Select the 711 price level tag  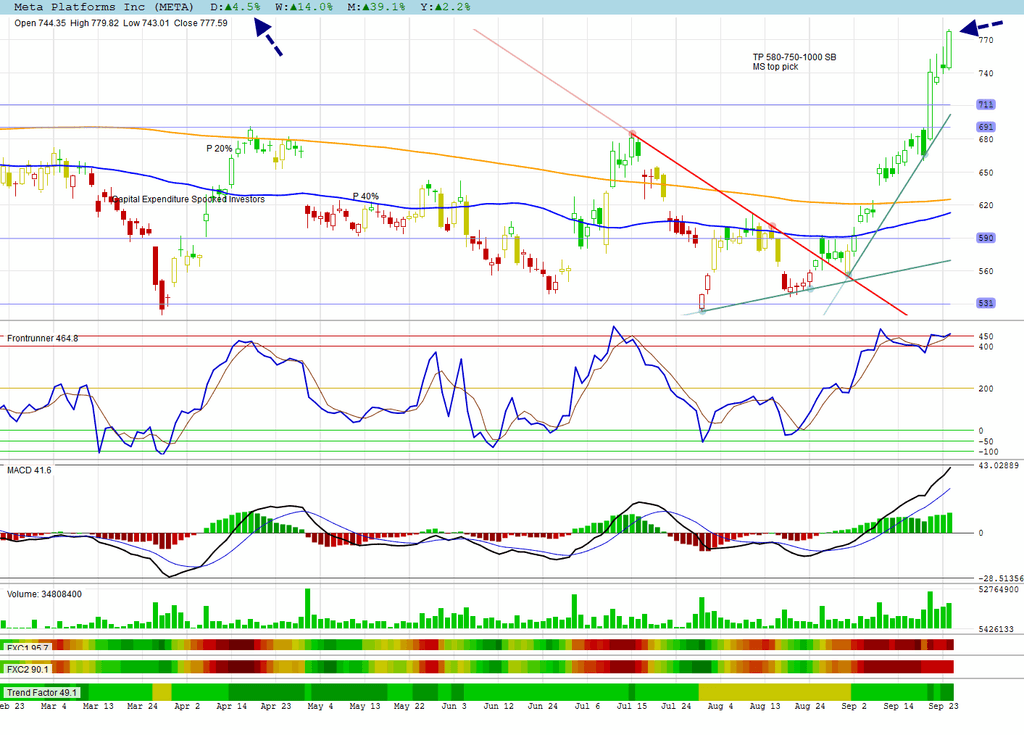pyautogui.click(x=985, y=105)
